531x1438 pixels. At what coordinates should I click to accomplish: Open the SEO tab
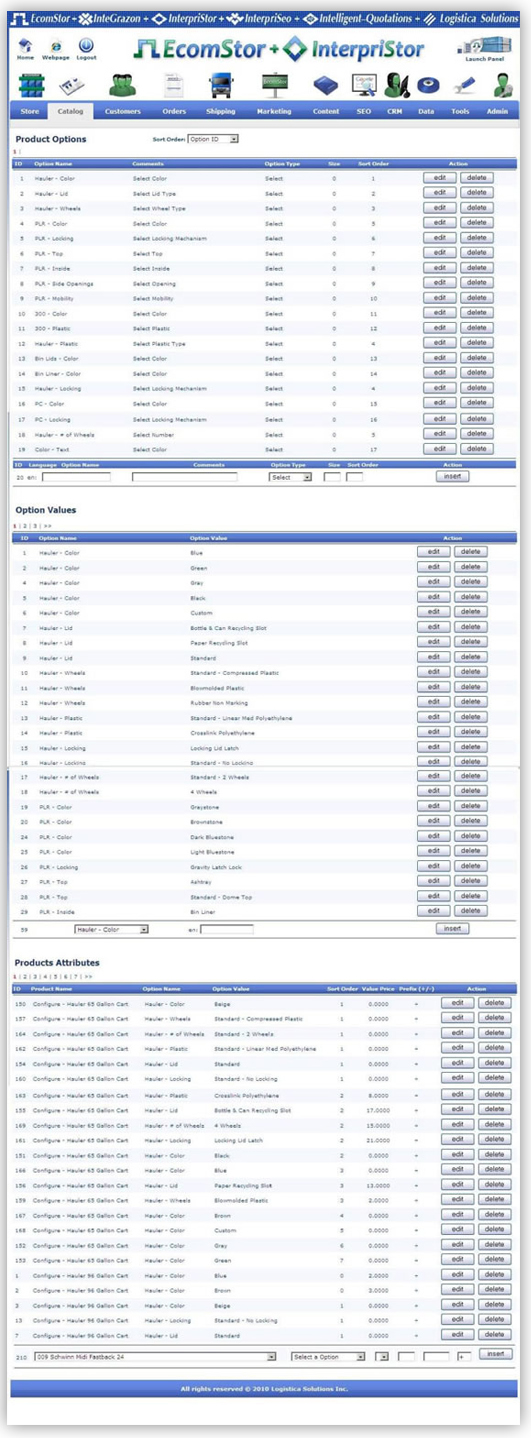click(x=364, y=111)
